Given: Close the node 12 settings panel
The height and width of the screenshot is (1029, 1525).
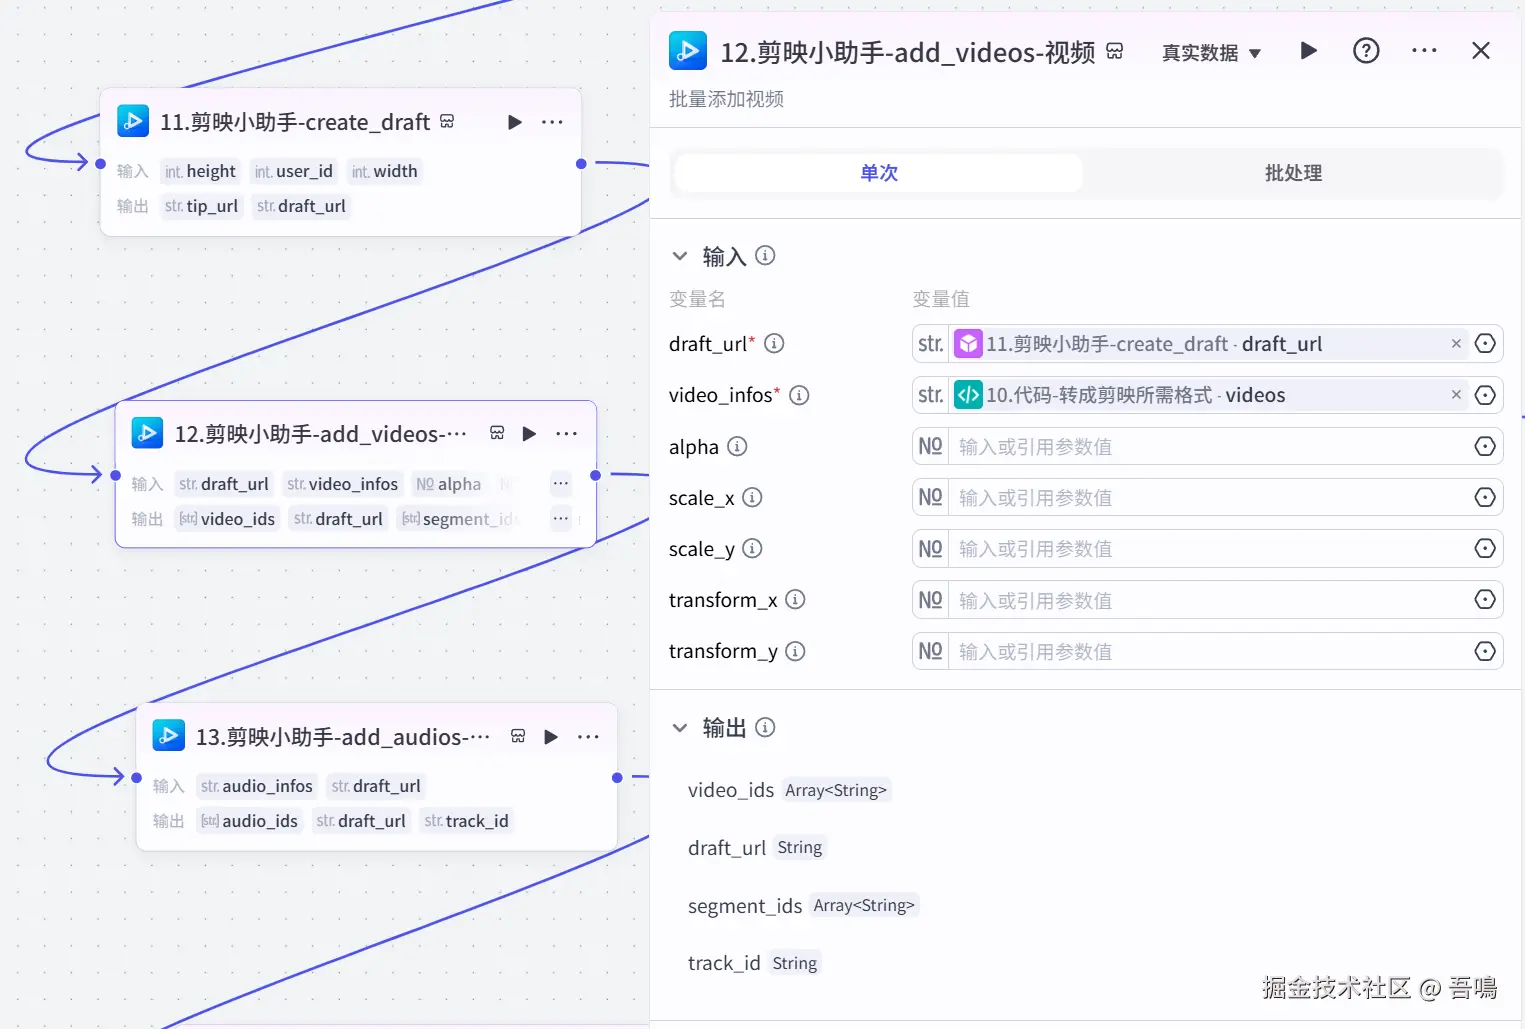Looking at the screenshot, I should point(1481,51).
